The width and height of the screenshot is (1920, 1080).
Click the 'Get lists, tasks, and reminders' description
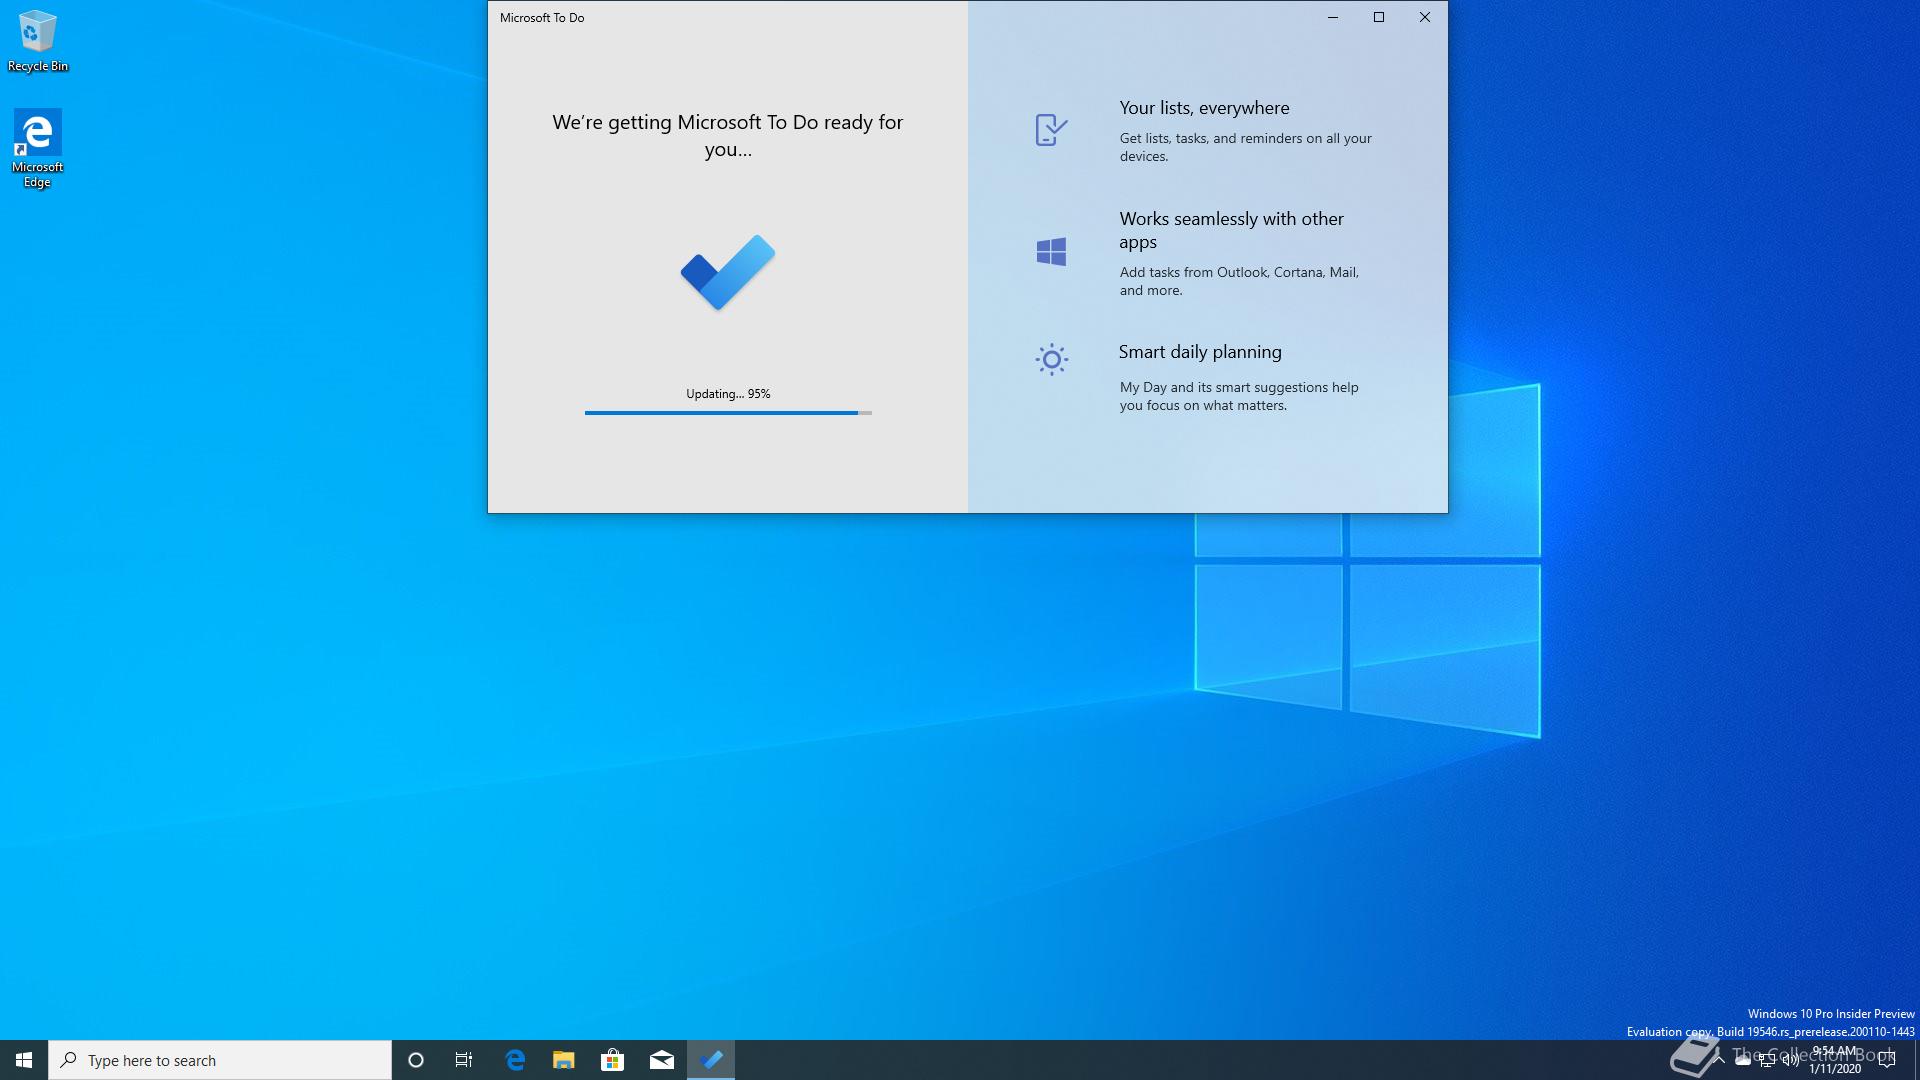coord(1245,147)
